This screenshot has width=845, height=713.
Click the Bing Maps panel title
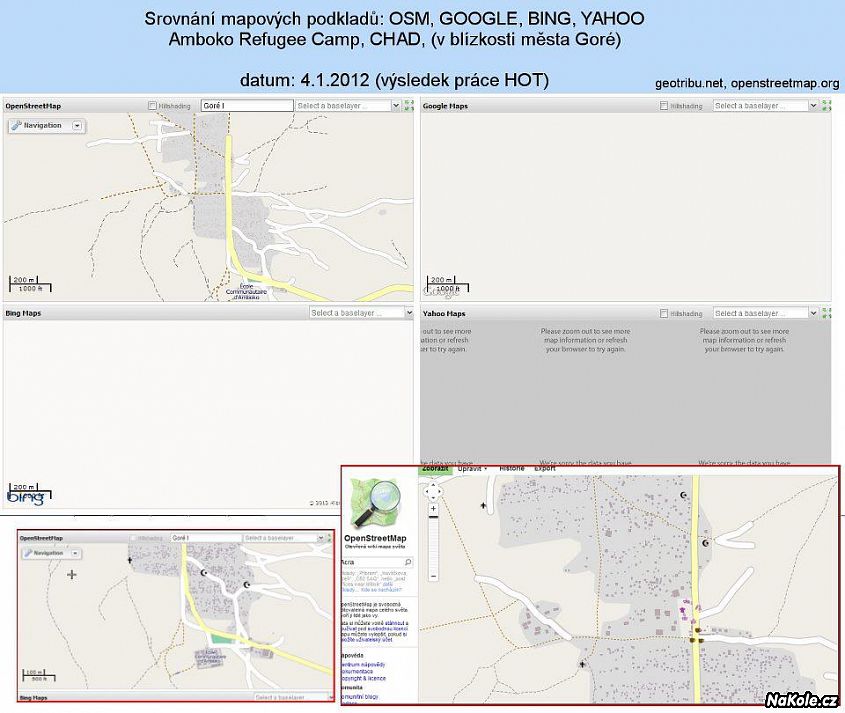point(23,313)
